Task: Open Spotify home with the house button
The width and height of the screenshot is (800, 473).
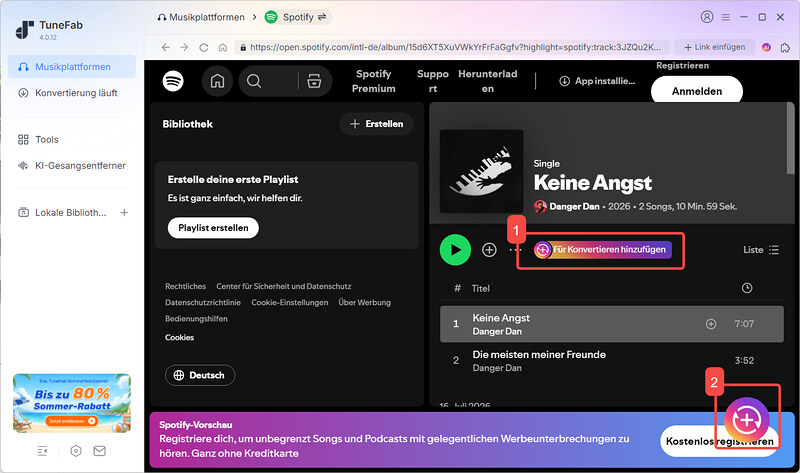Action: coord(217,81)
